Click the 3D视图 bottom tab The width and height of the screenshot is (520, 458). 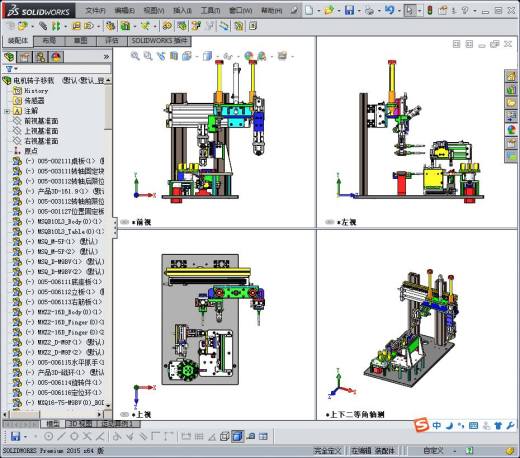[x=80, y=424]
